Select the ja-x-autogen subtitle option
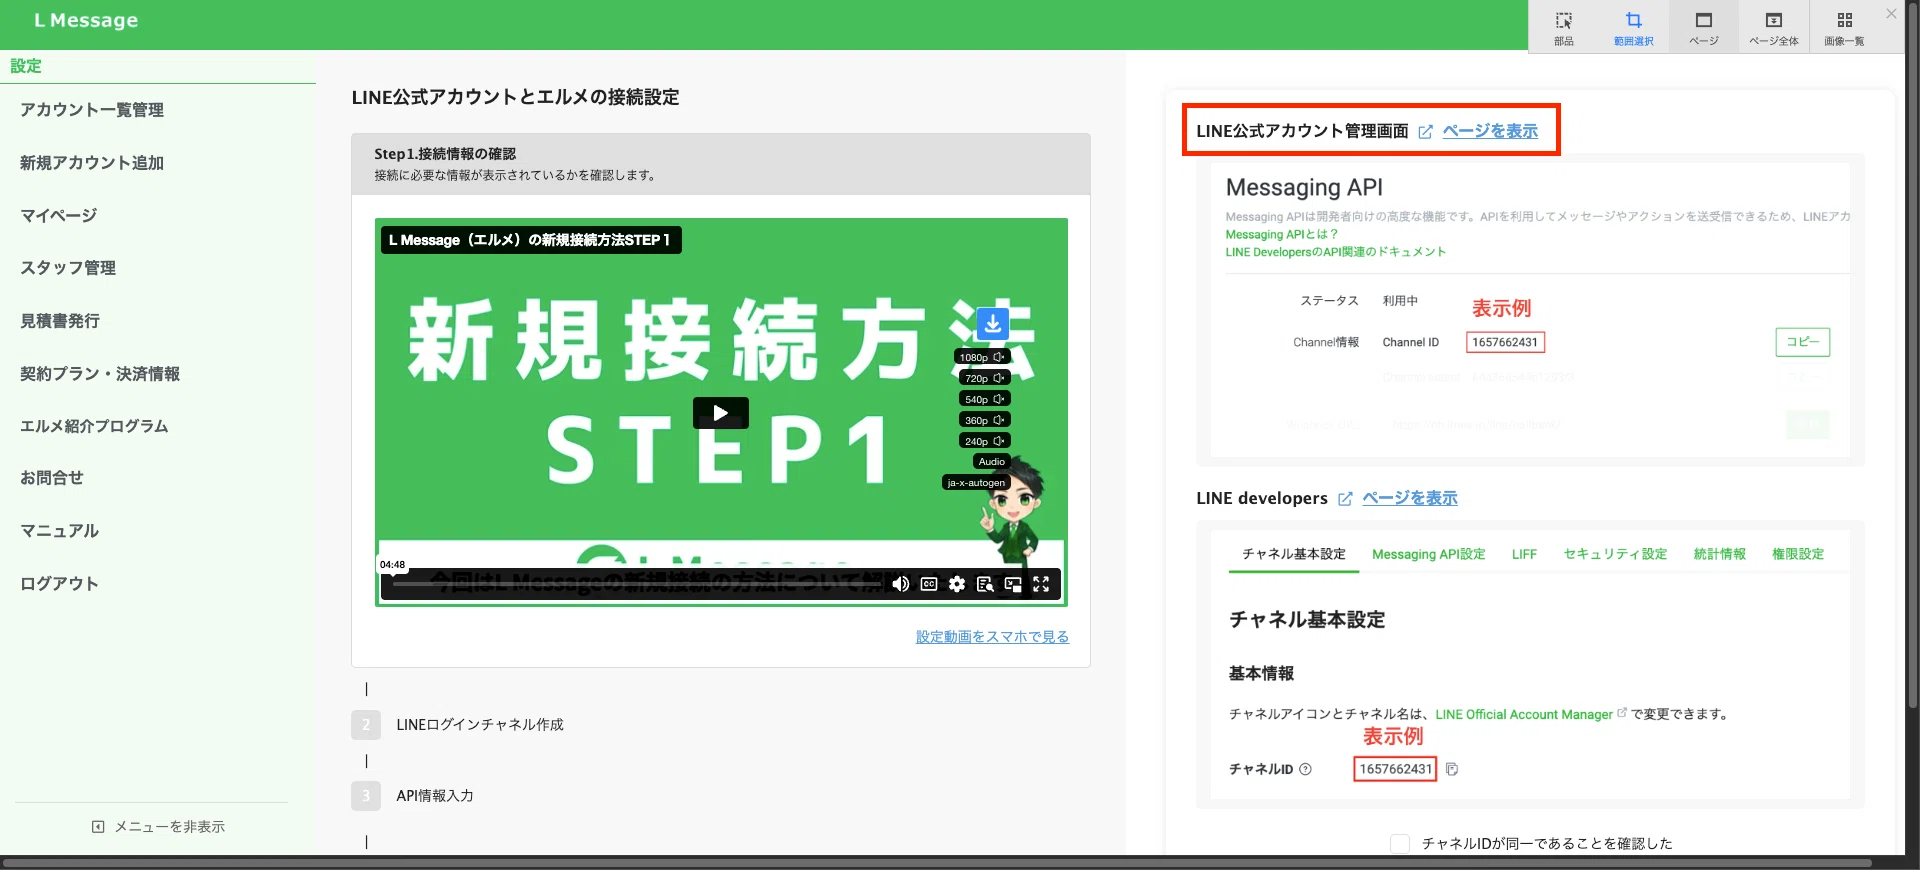The height and width of the screenshot is (870, 1920). point(976,483)
